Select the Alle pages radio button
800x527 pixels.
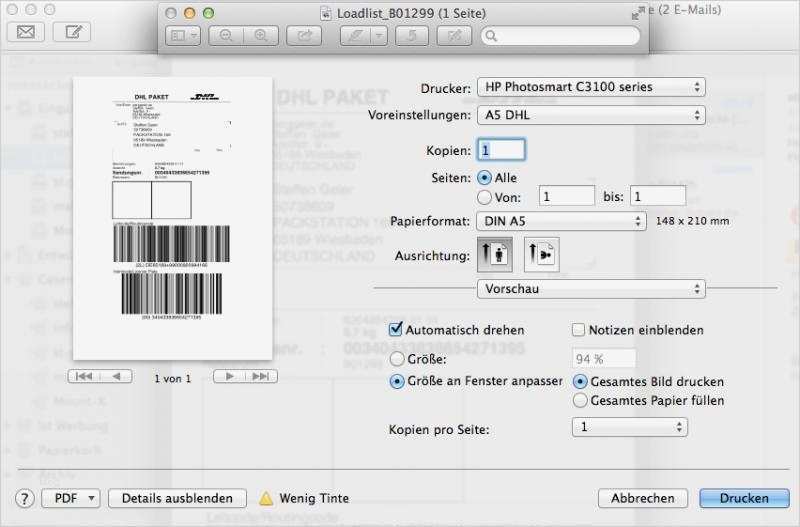[x=484, y=178]
